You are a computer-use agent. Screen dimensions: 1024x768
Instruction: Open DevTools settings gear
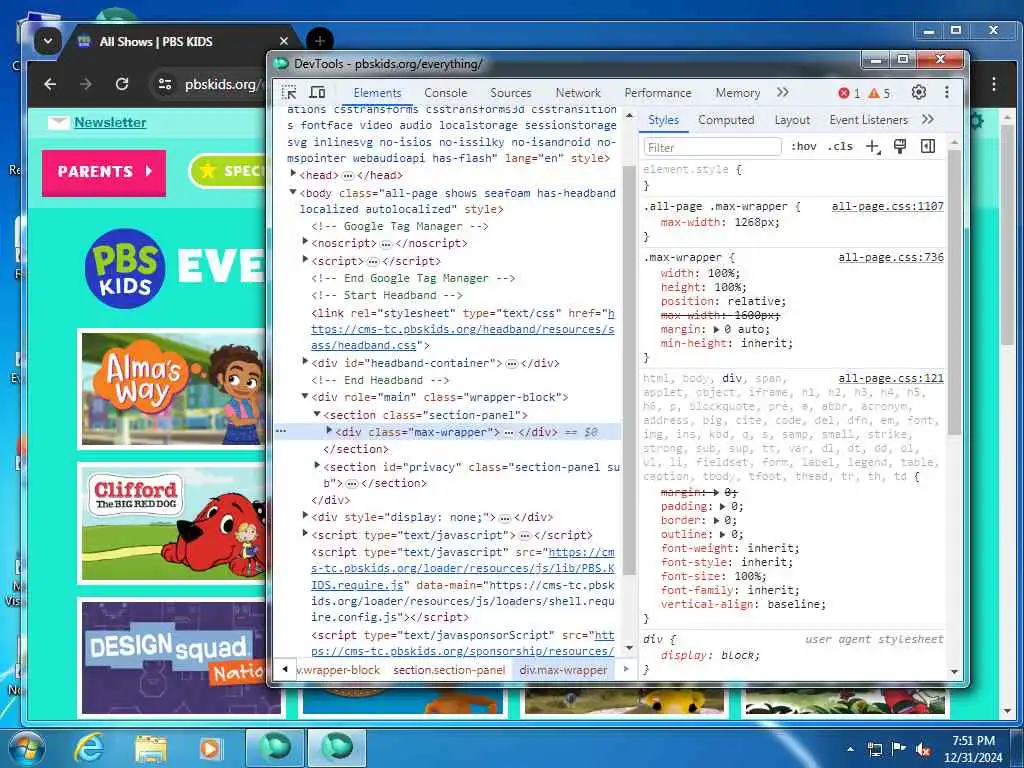918,93
